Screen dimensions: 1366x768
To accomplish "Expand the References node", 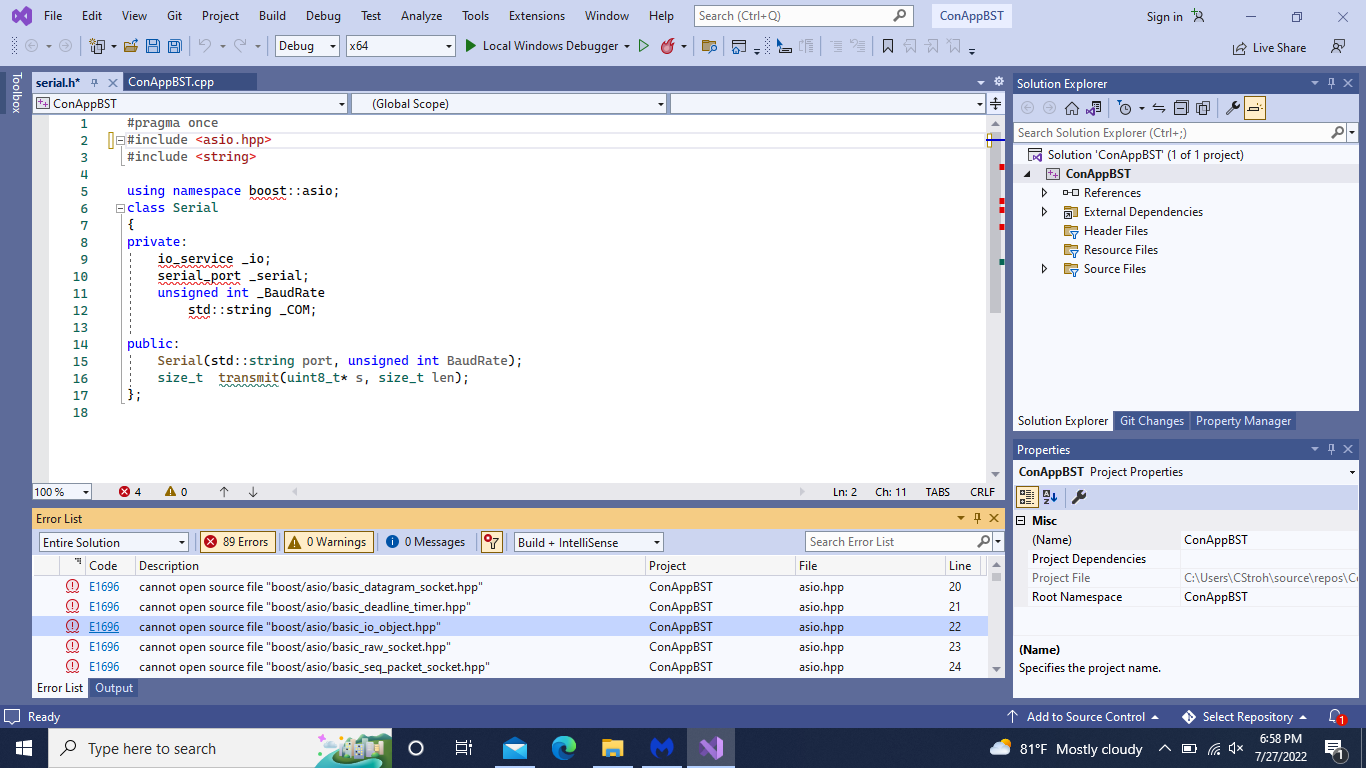I will [x=1044, y=193].
